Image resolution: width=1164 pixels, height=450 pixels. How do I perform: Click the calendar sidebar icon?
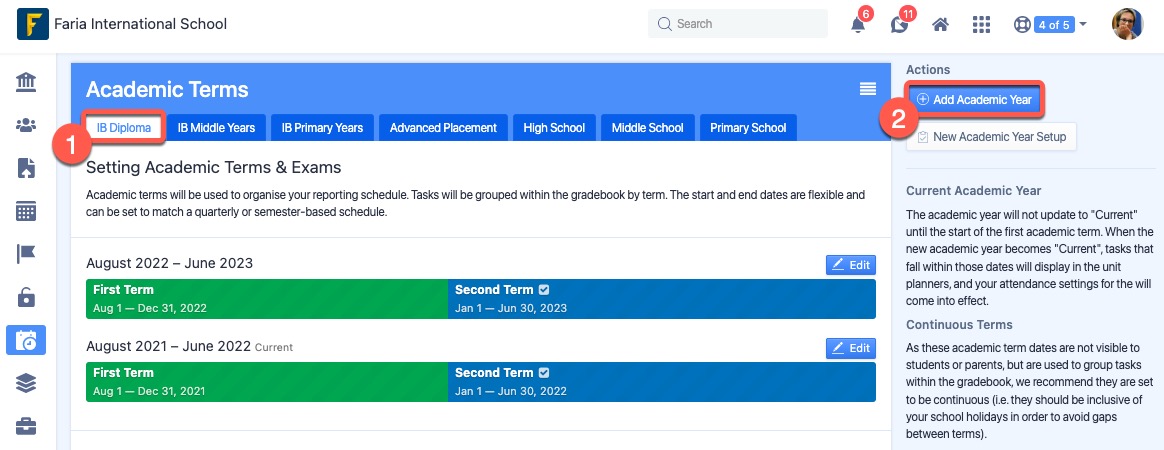(26, 212)
